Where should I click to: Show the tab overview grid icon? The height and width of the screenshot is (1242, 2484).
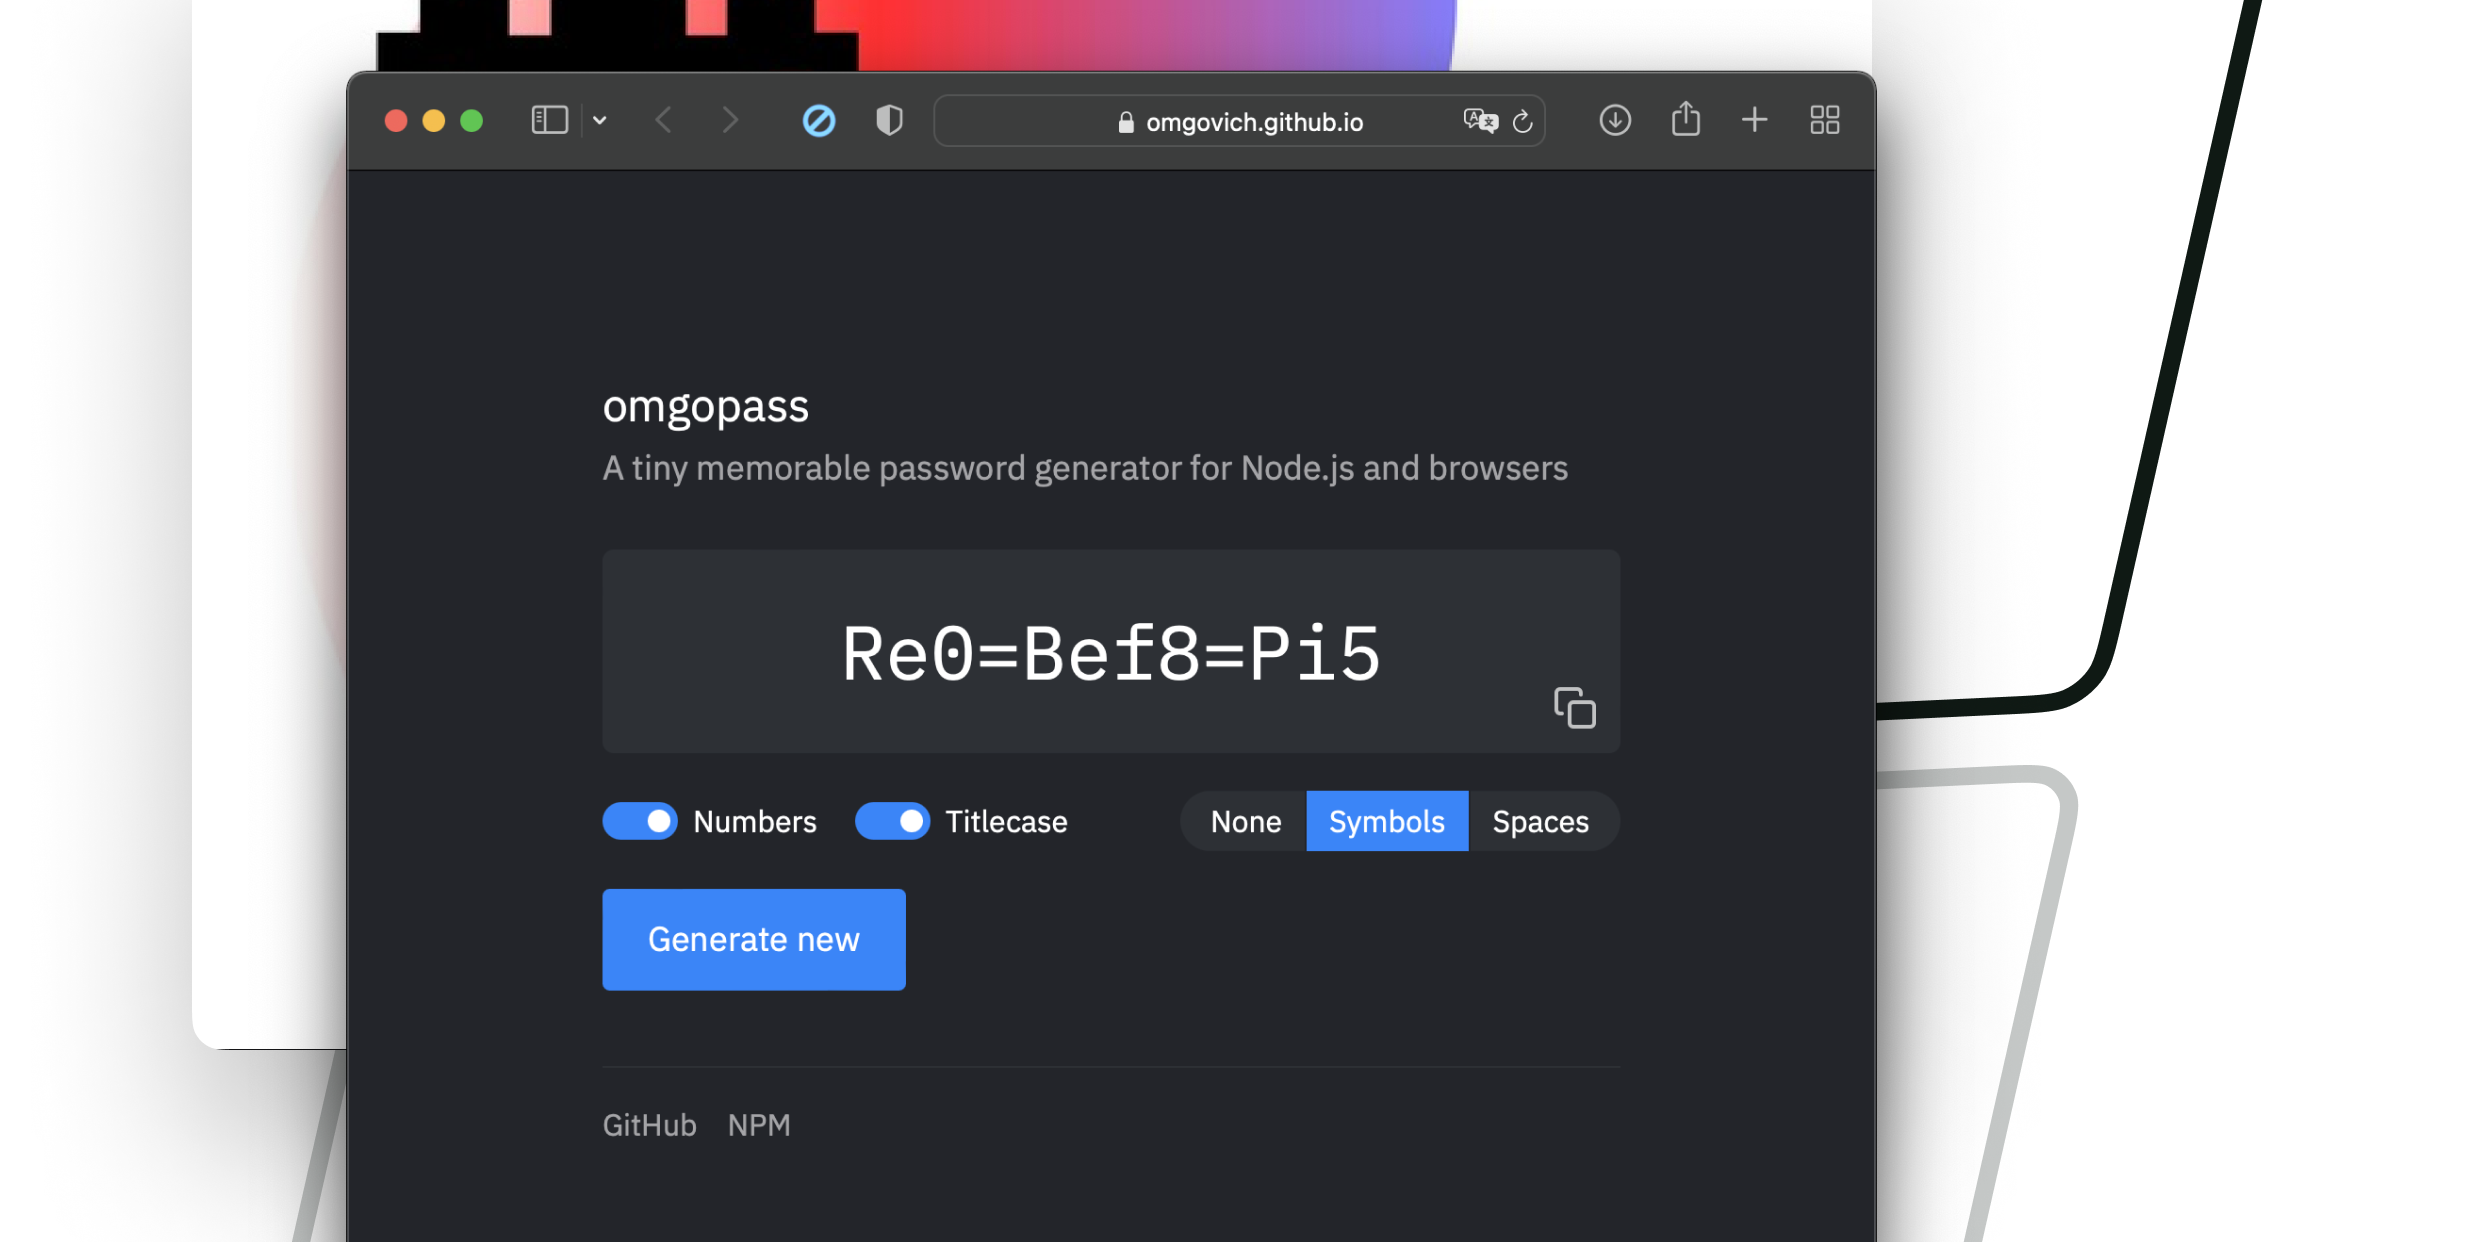point(1824,121)
